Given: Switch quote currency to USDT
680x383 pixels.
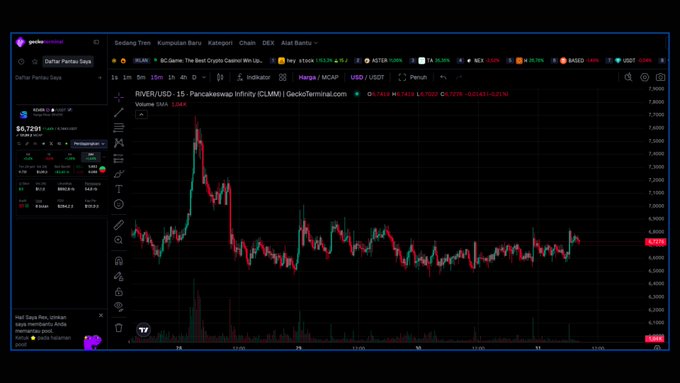Looking at the screenshot, I should [376, 77].
